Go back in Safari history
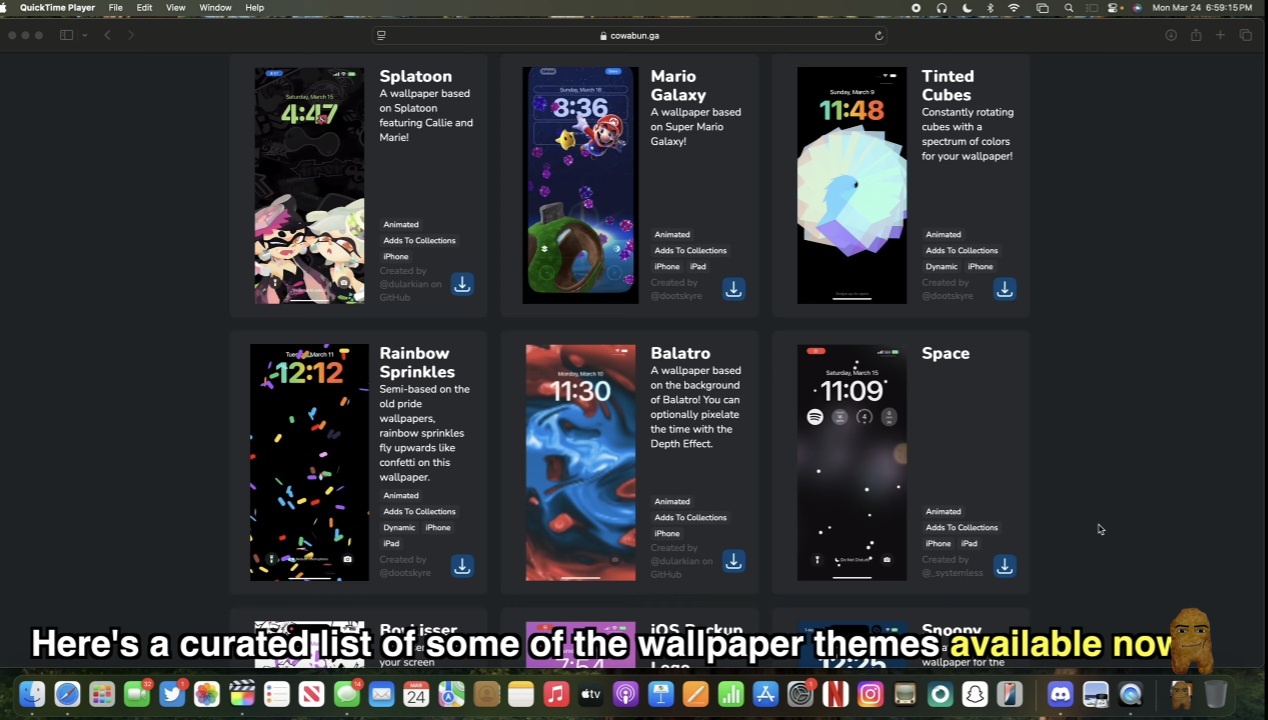Screen dimensions: 1268x720 click(107, 35)
